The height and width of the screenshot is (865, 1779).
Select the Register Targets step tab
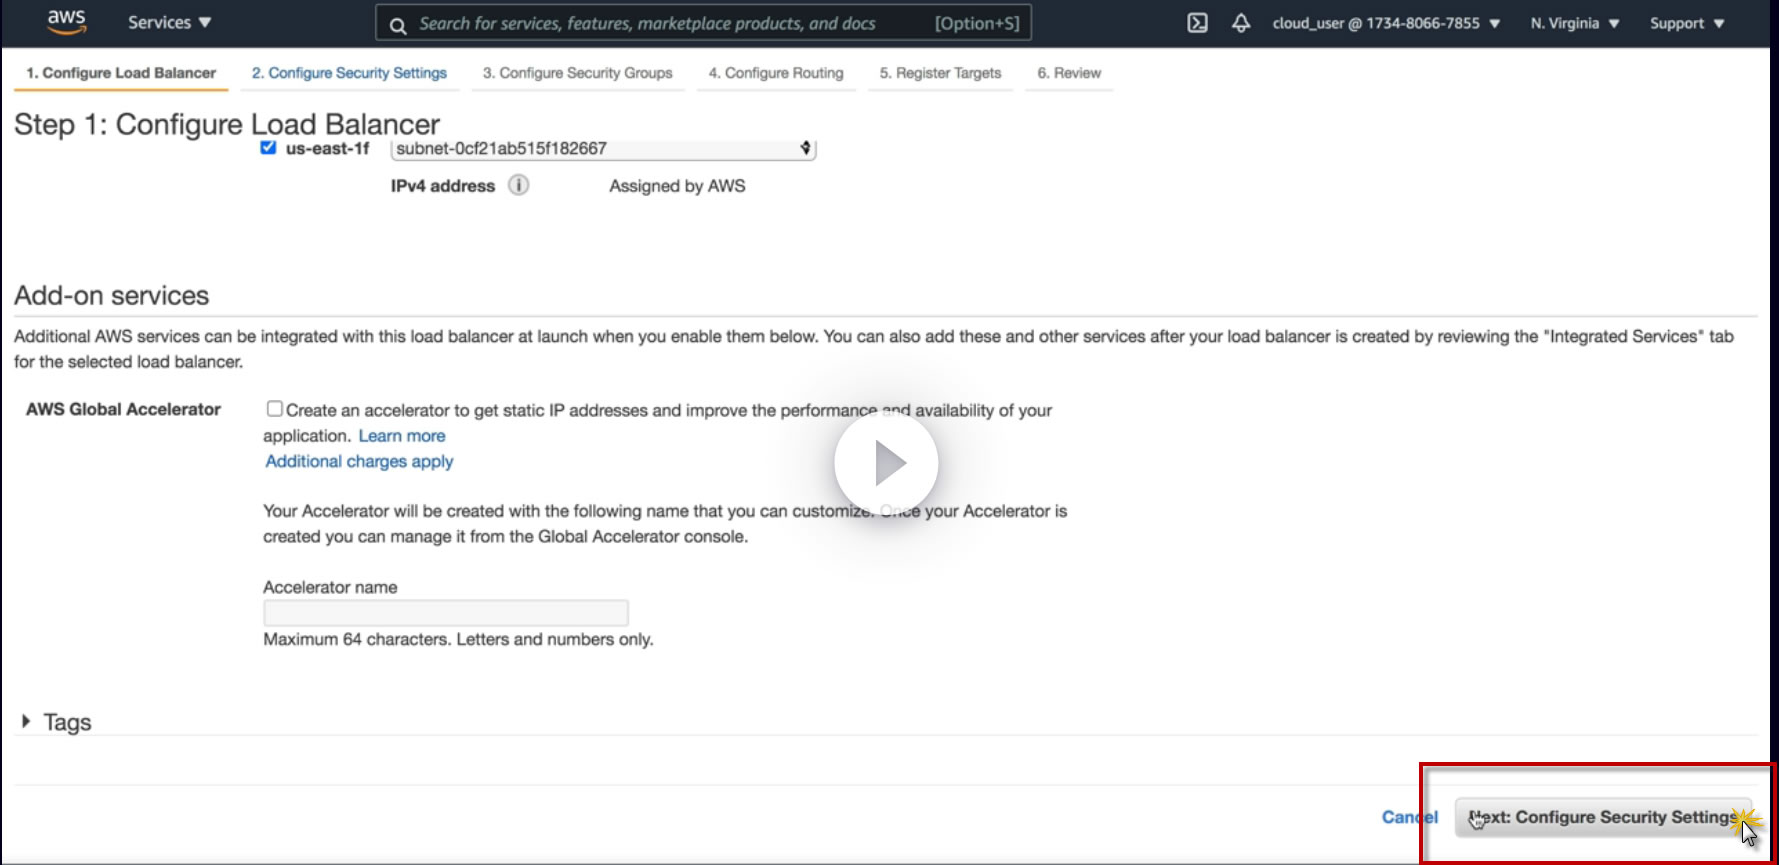coord(940,73)
